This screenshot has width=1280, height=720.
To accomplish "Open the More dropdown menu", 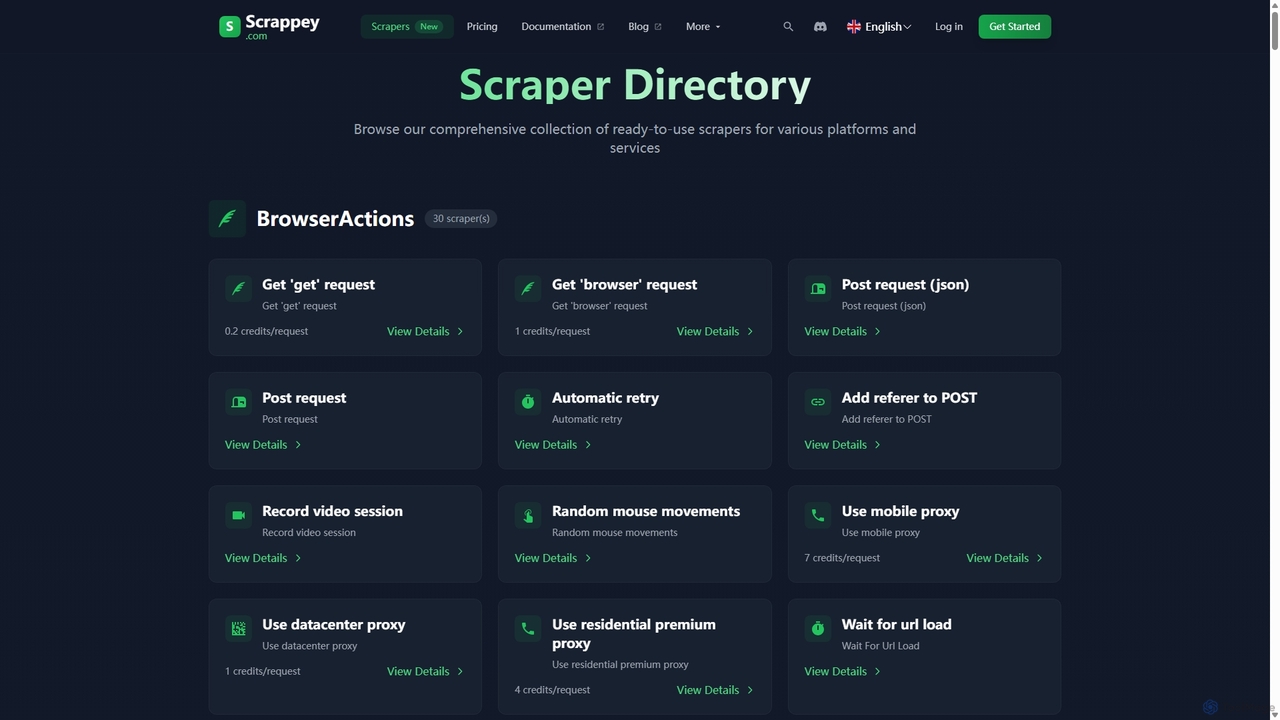I will click(703, 27).
